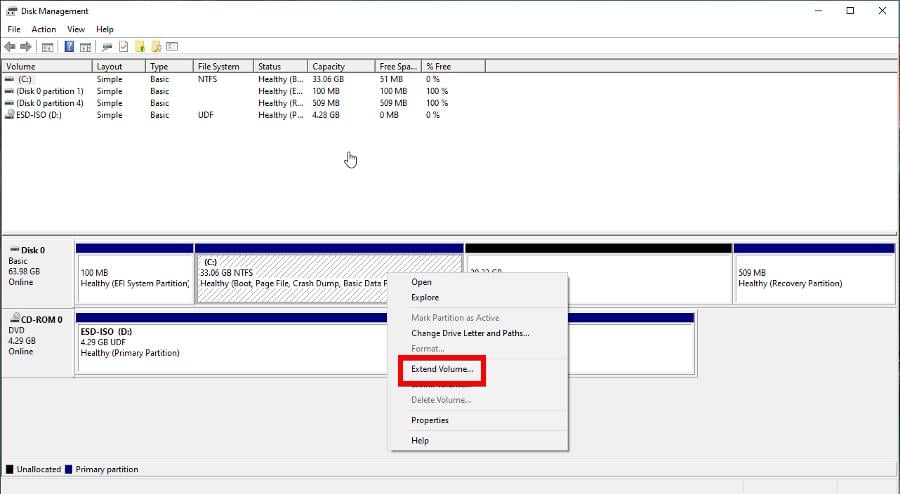Click the (C:) drive icon in volume list
Viewport: 900px width, 494px height.
tap(9, 79)
